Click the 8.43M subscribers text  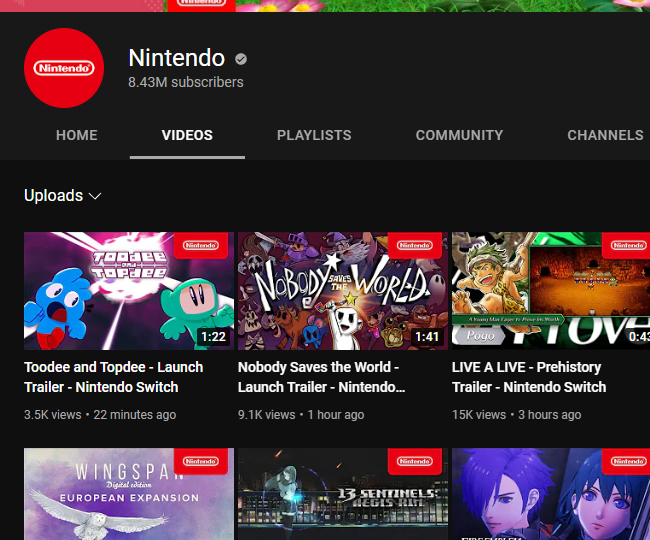point(186,82)
